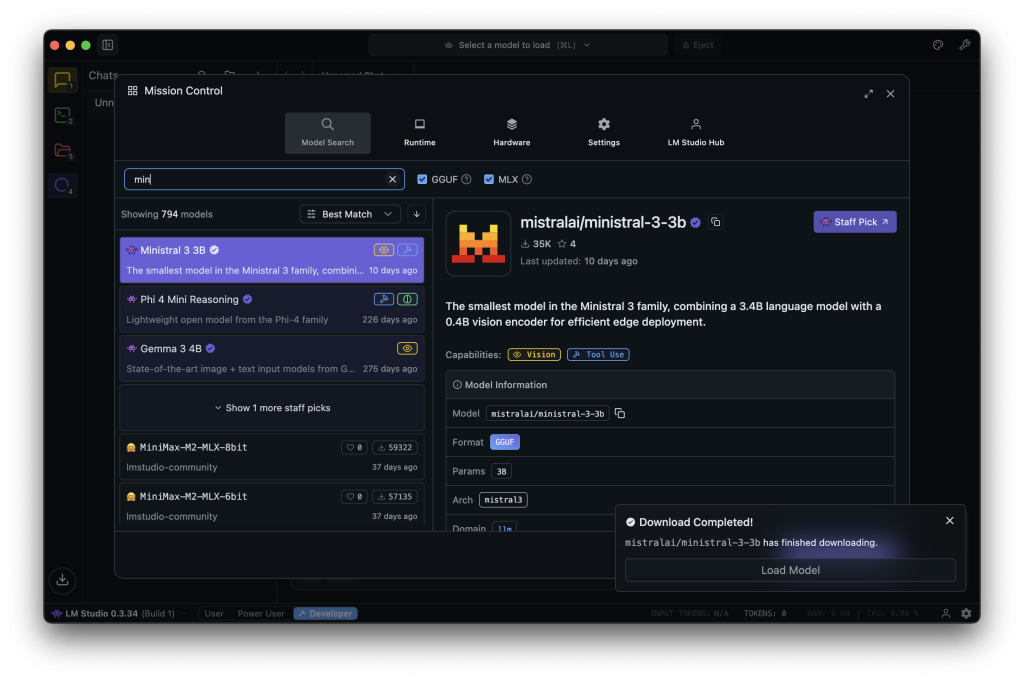Screen dimensions: 1024x681
Task: Expand Show 1 more staff picks
Action: tap(272, 408)
